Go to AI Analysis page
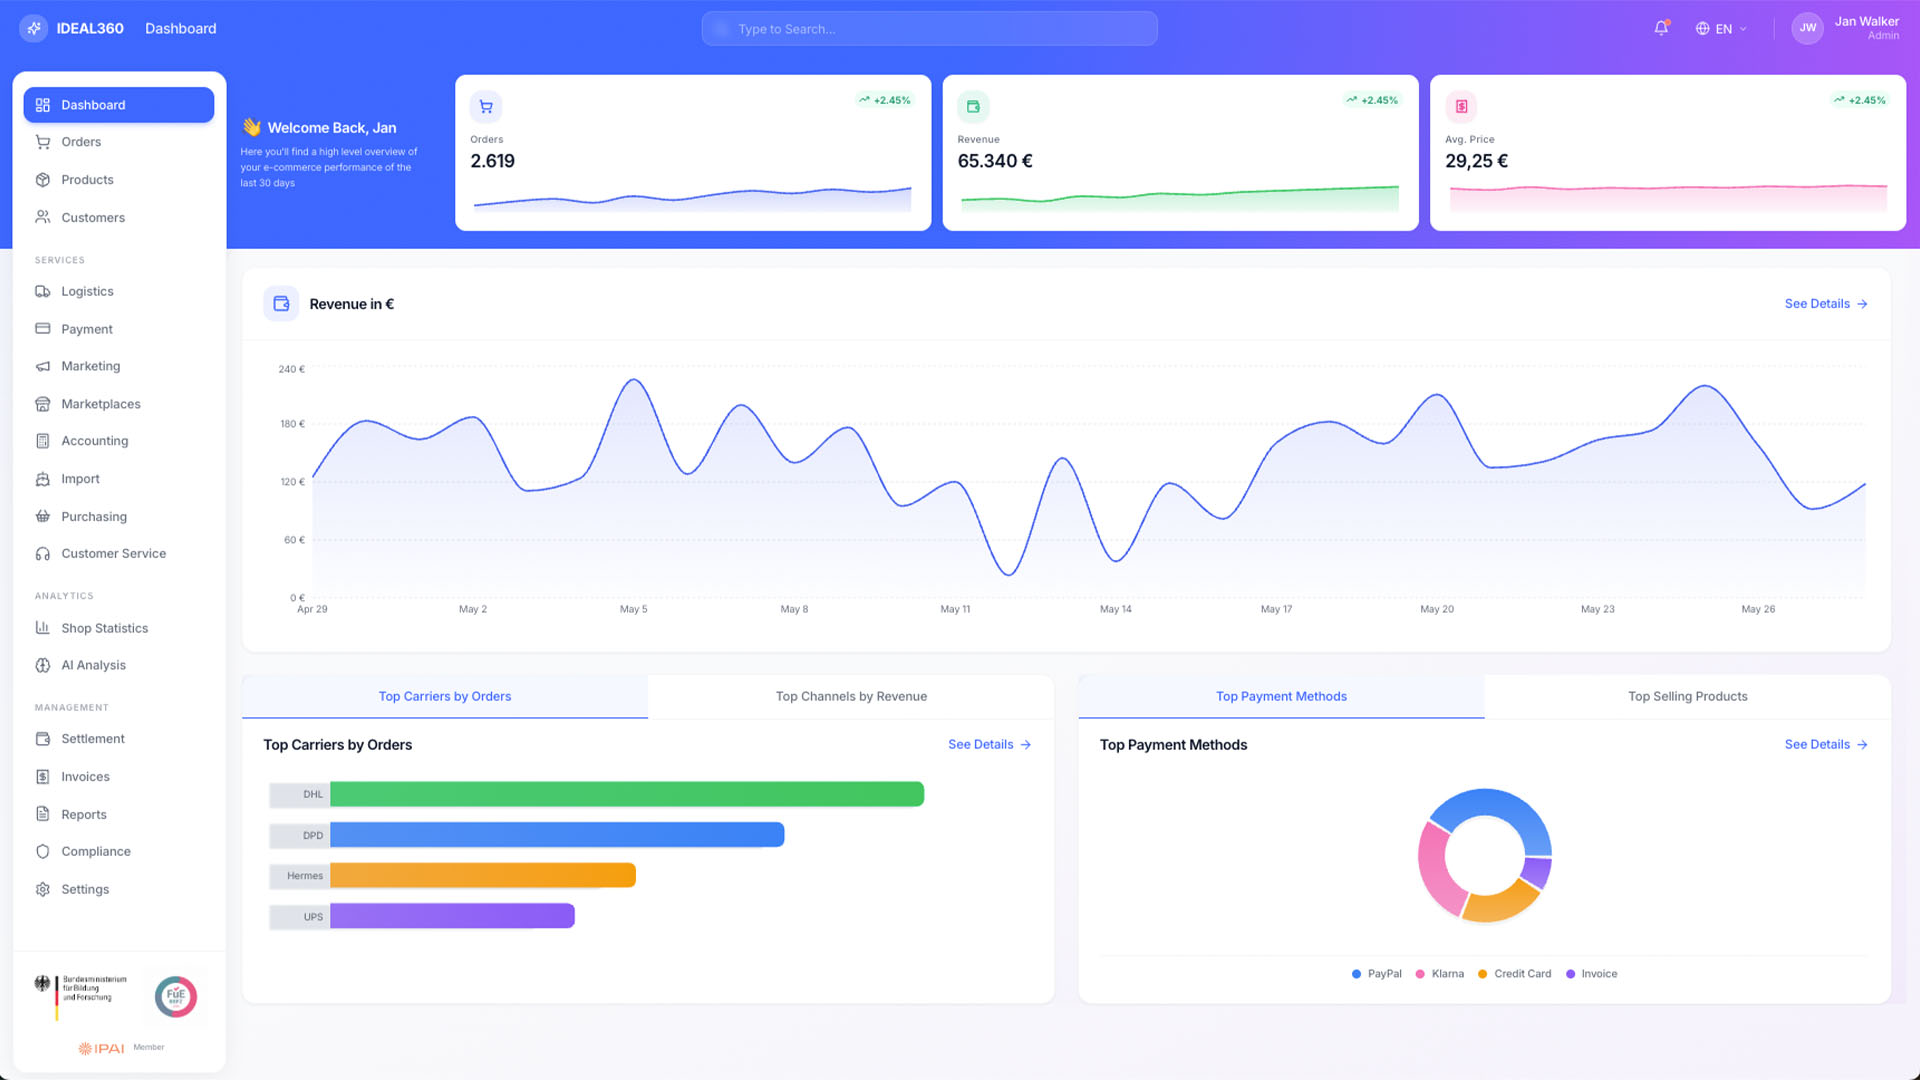The height and width of the screenshot is (1080, 1920). tap(93, 665)
